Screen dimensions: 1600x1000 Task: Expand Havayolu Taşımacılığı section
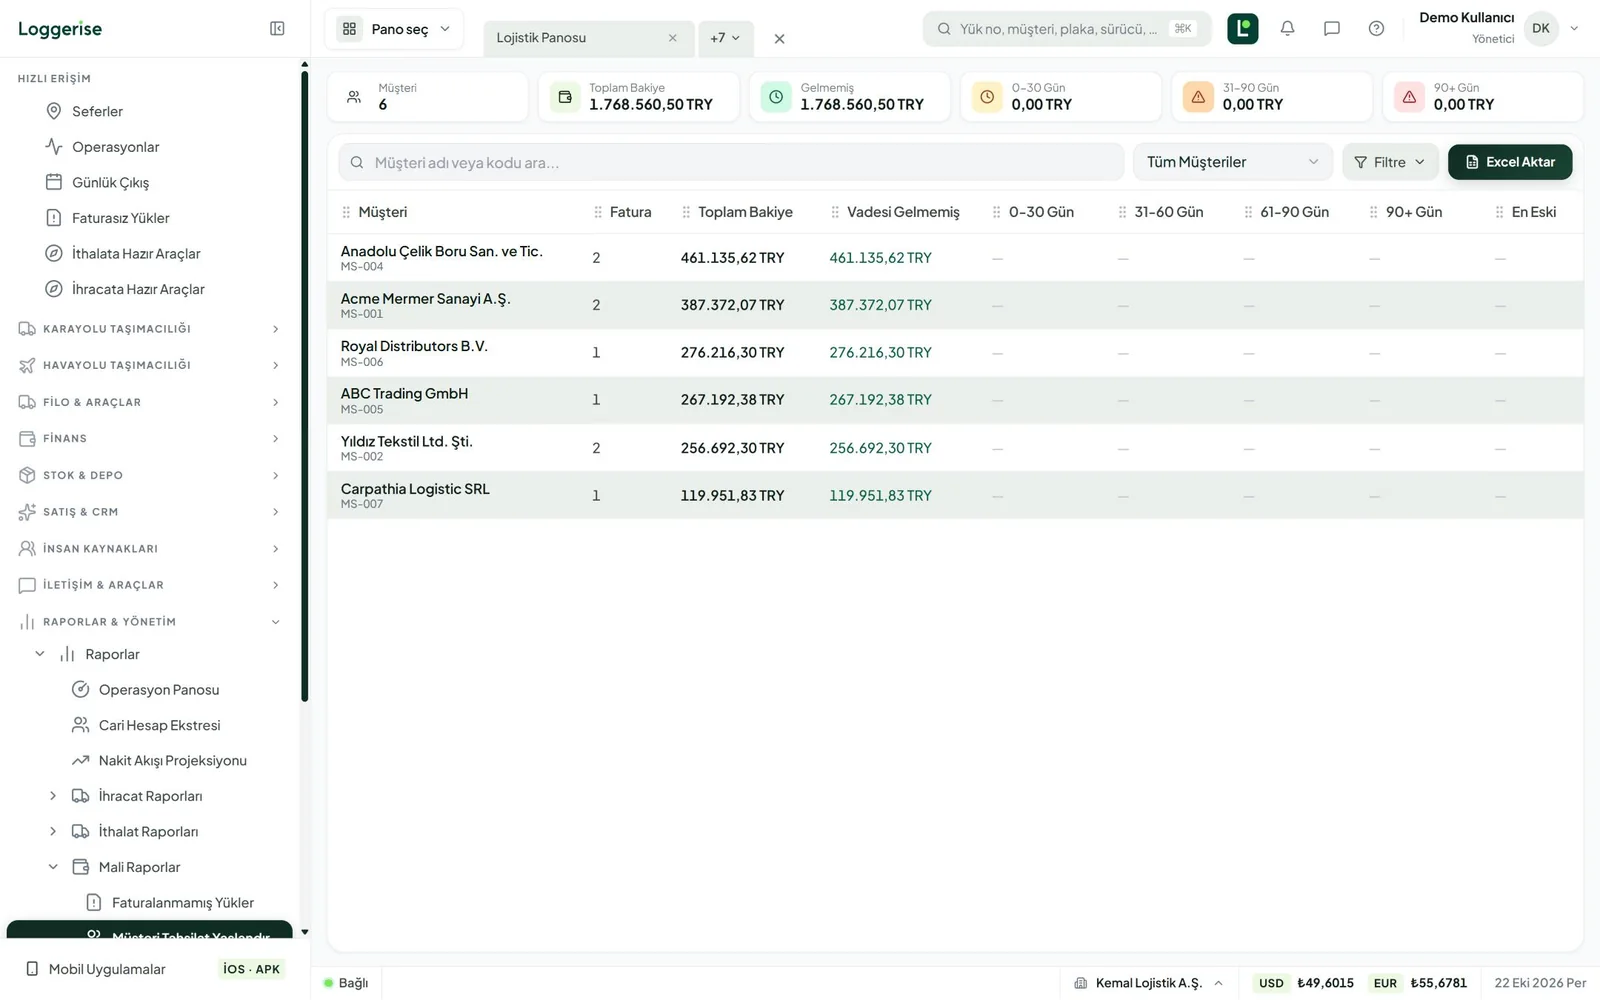(x=149, y=365)
